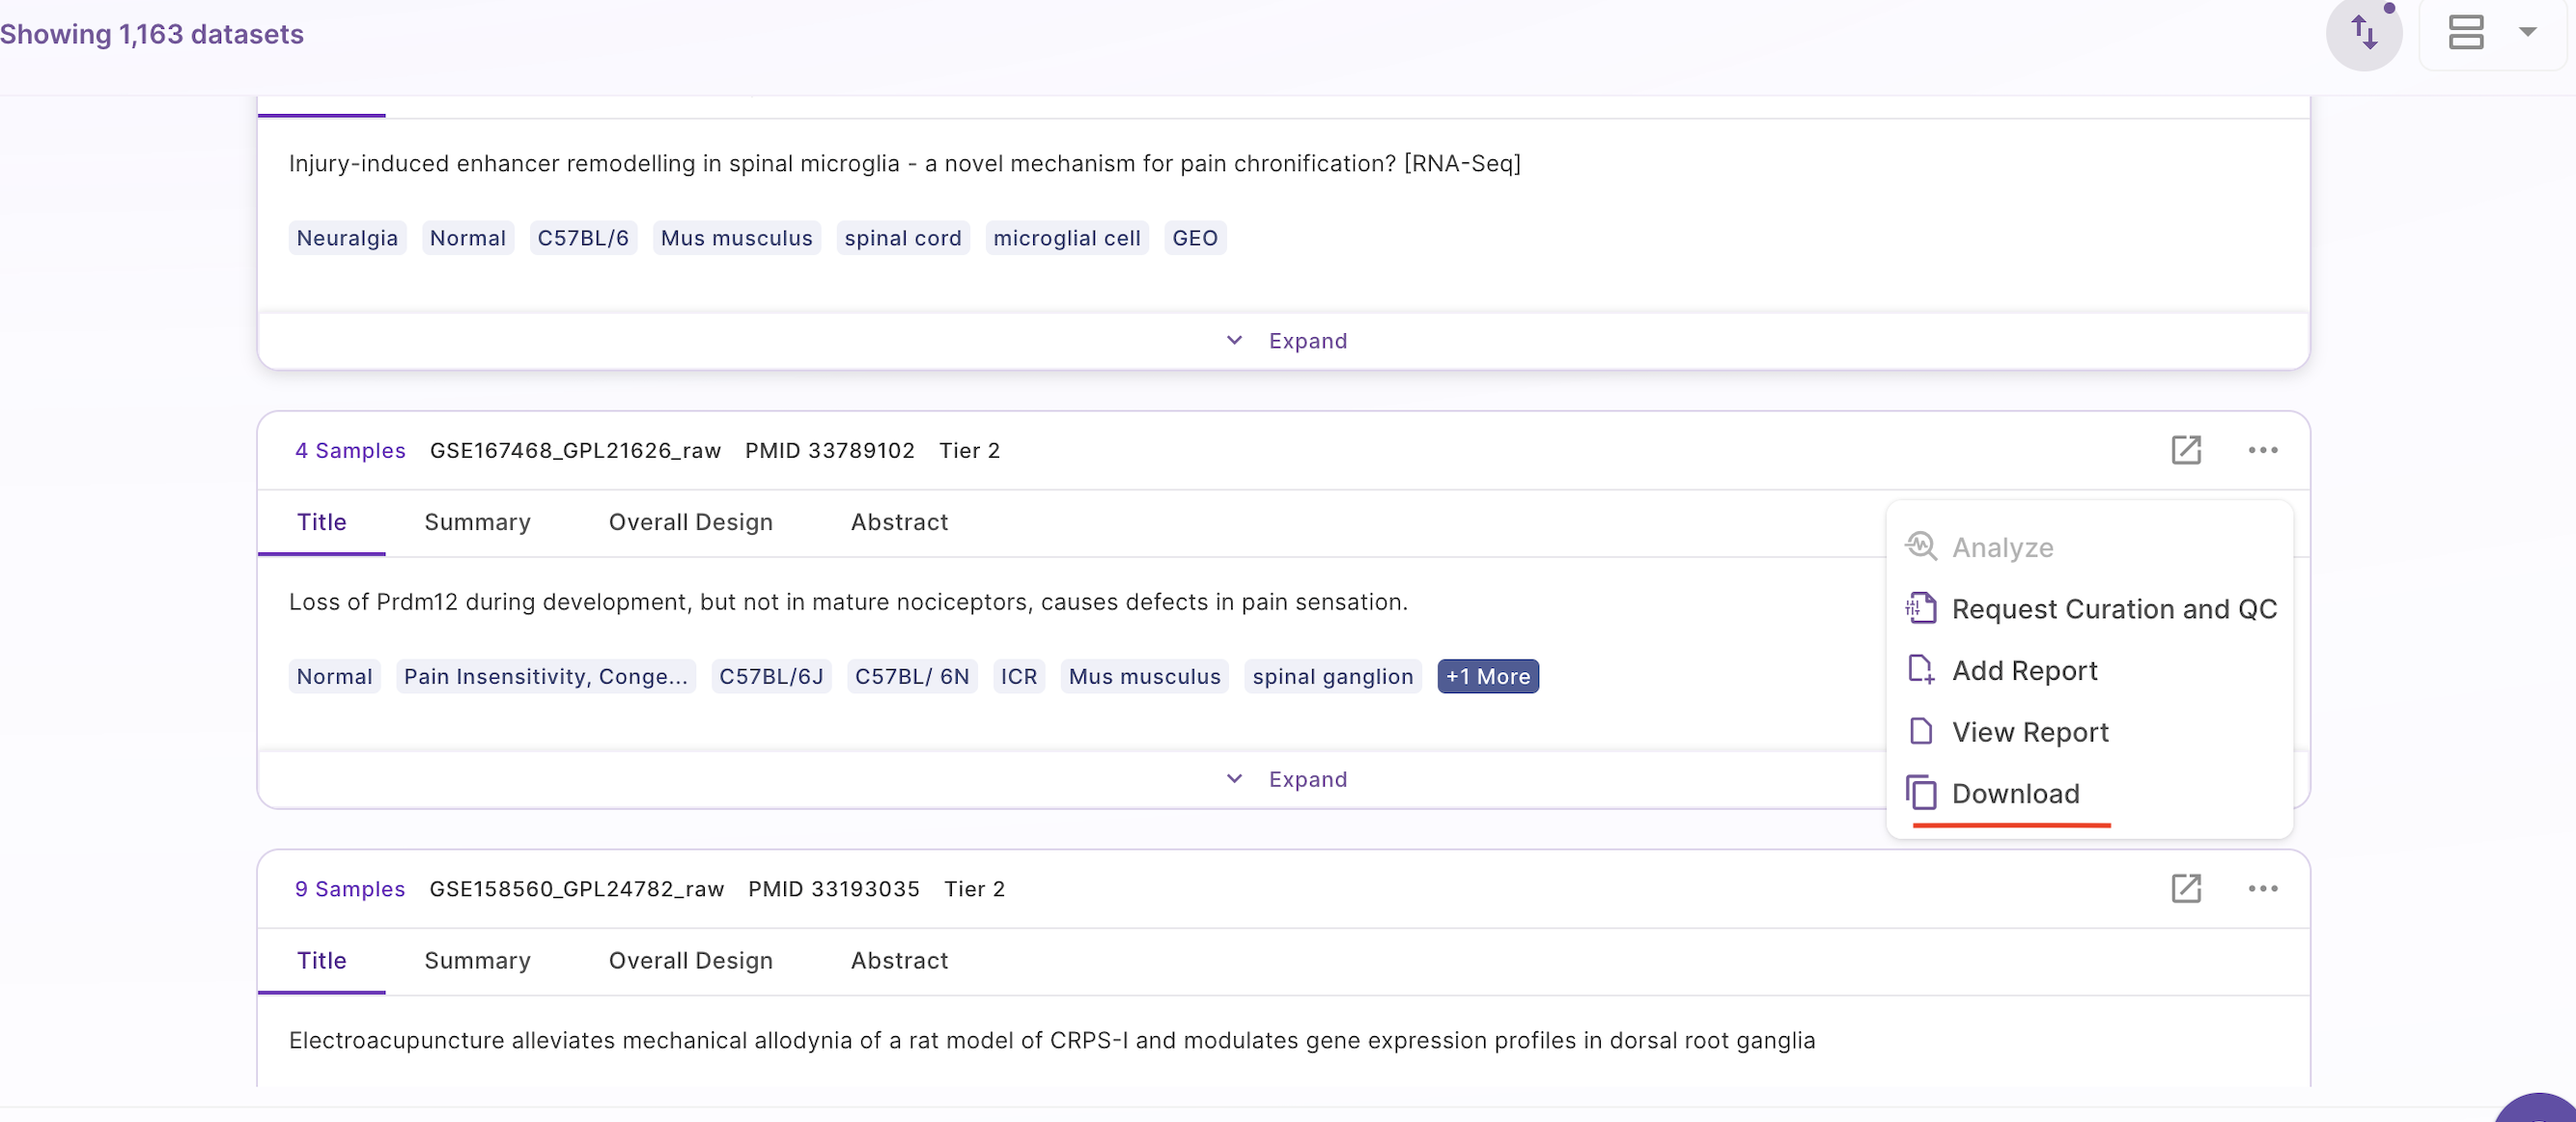Image resolution: width=2576 pixels, height=1122 pixels.
Task: Select Request Curation and QC option
Action: point(2090,608)
